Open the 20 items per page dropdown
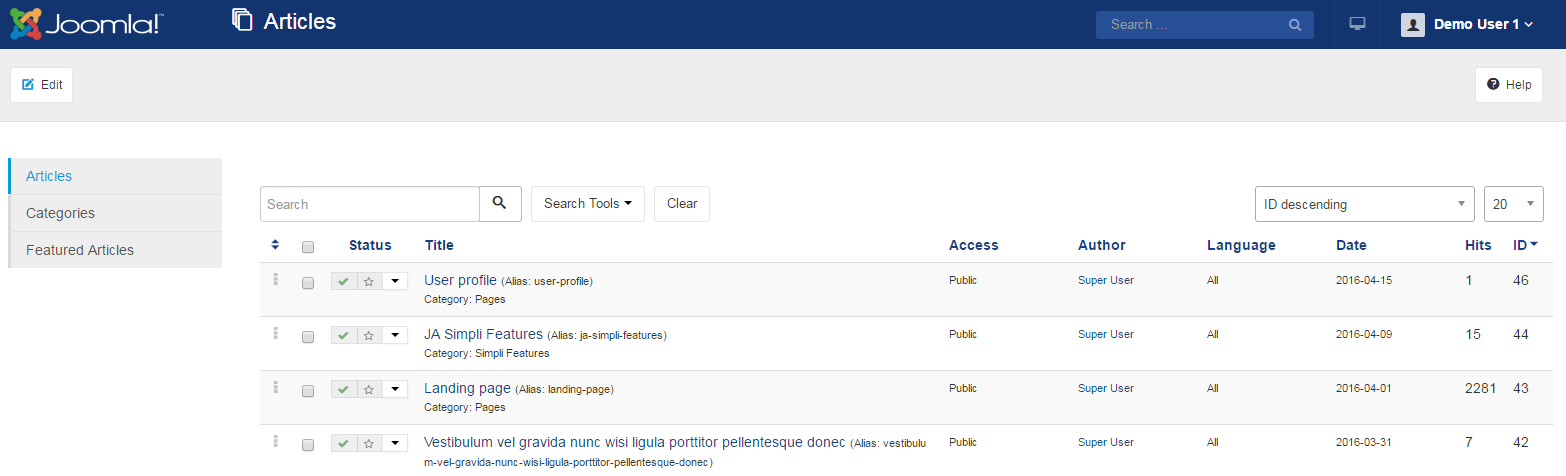This screenshot has height=476, width=1566. pos(1513,204)
